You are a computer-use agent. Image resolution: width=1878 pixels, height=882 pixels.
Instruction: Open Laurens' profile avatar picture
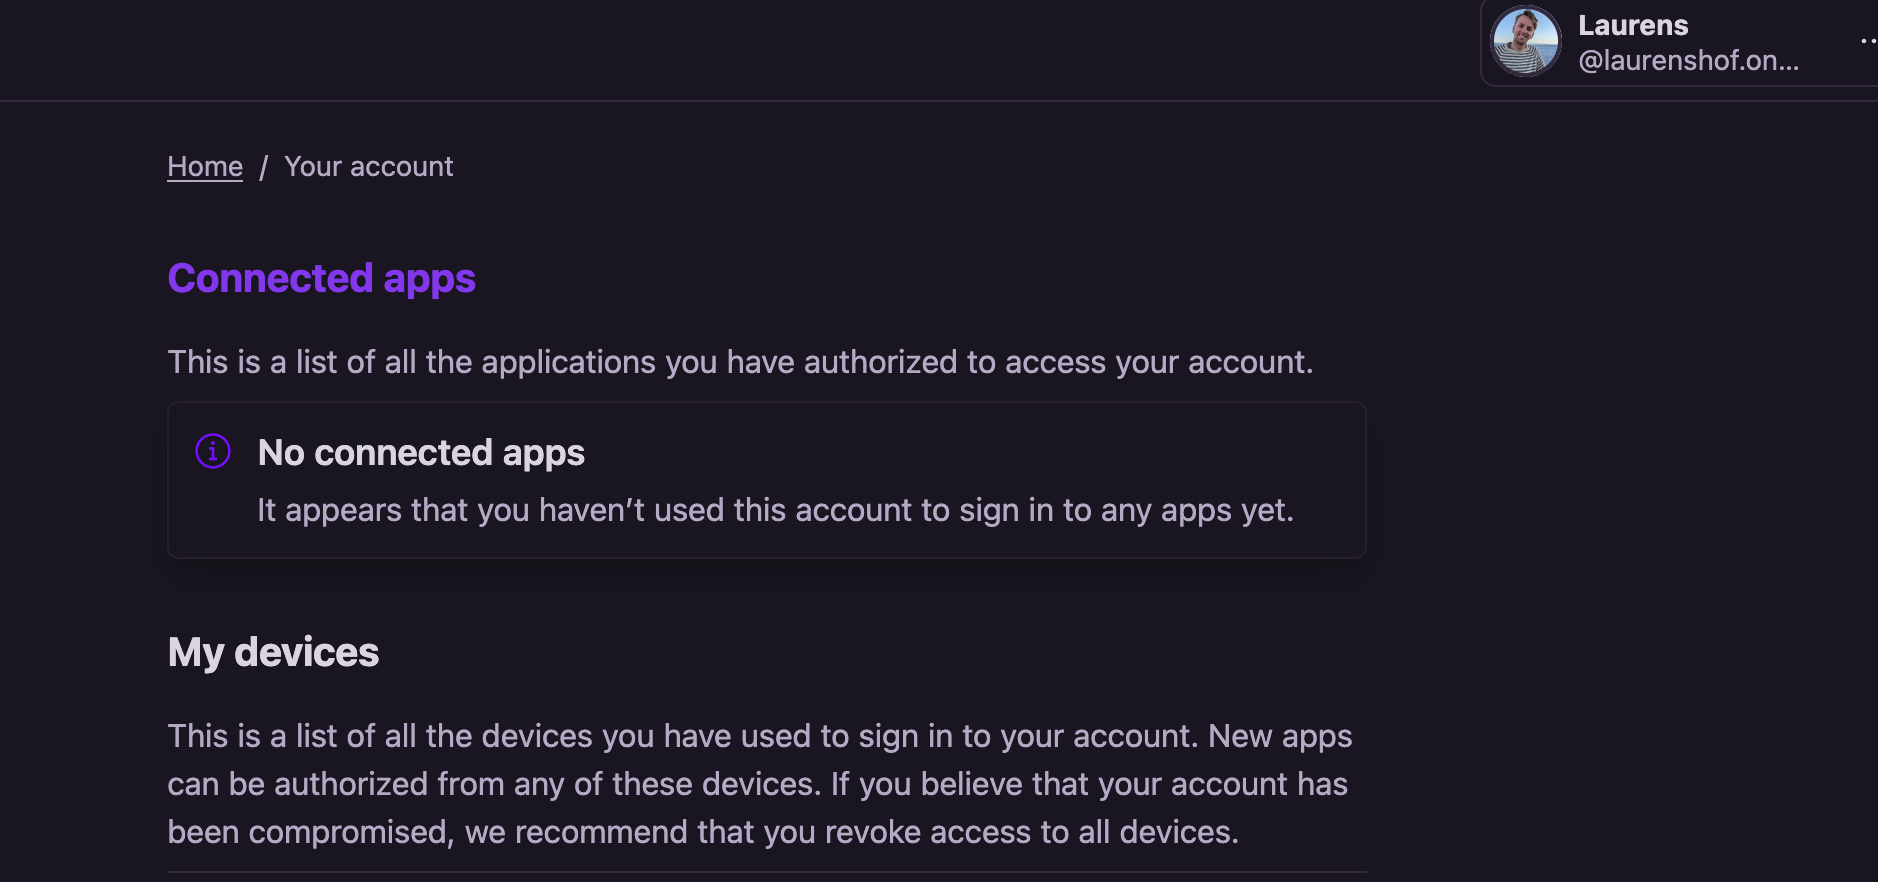(x=1525, y=42)
